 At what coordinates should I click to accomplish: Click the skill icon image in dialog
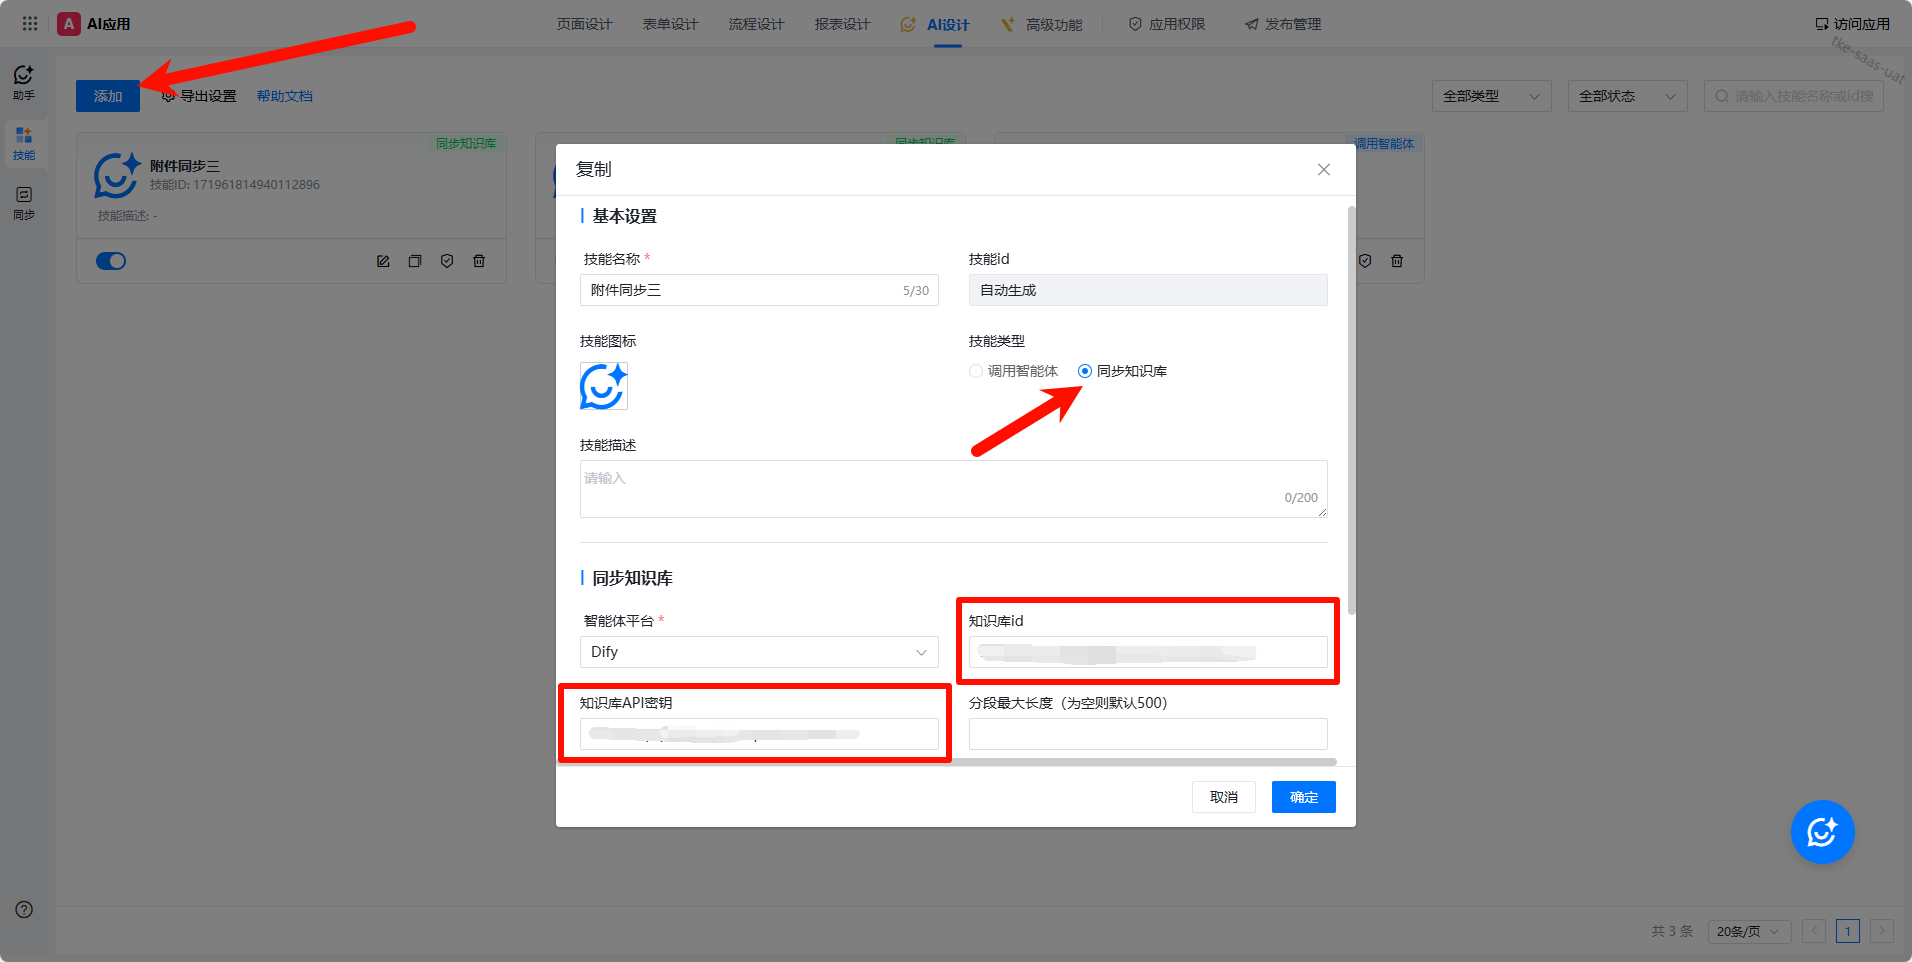pyautogui.click(x=603, y=386)
